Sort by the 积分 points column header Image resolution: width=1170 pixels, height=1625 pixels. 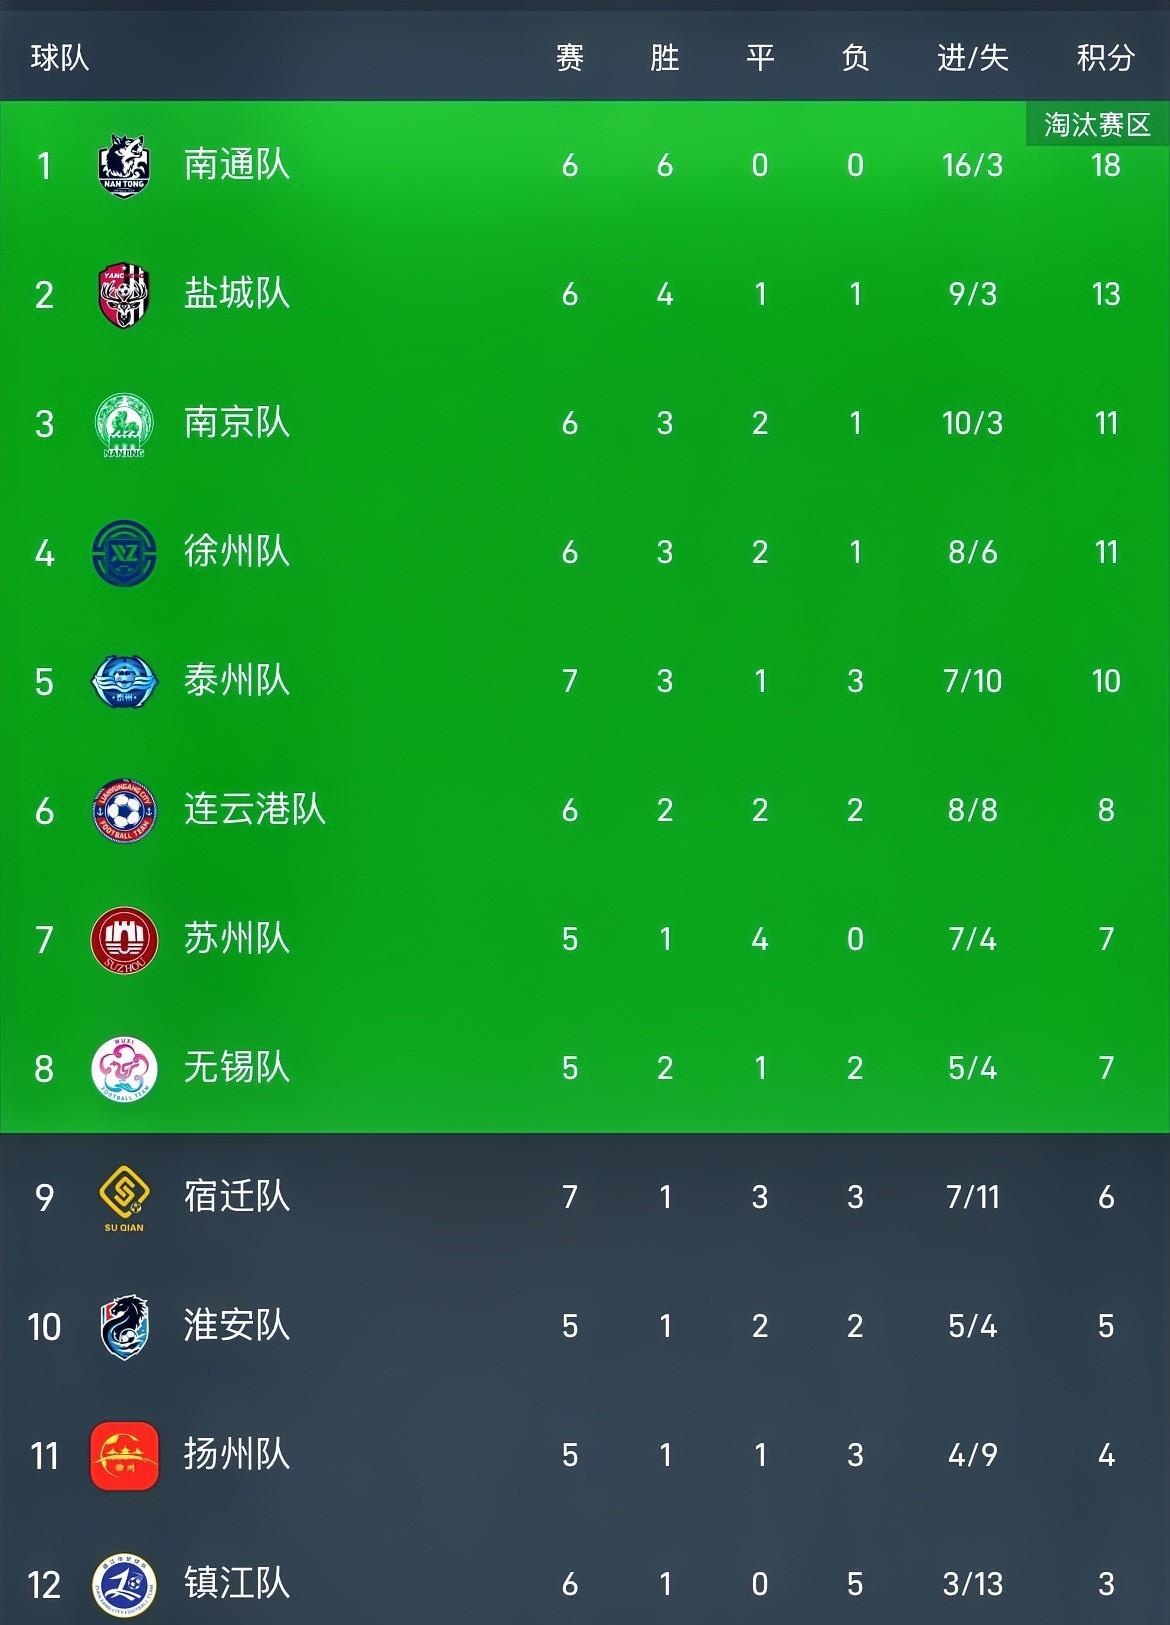pos(1105,58)
